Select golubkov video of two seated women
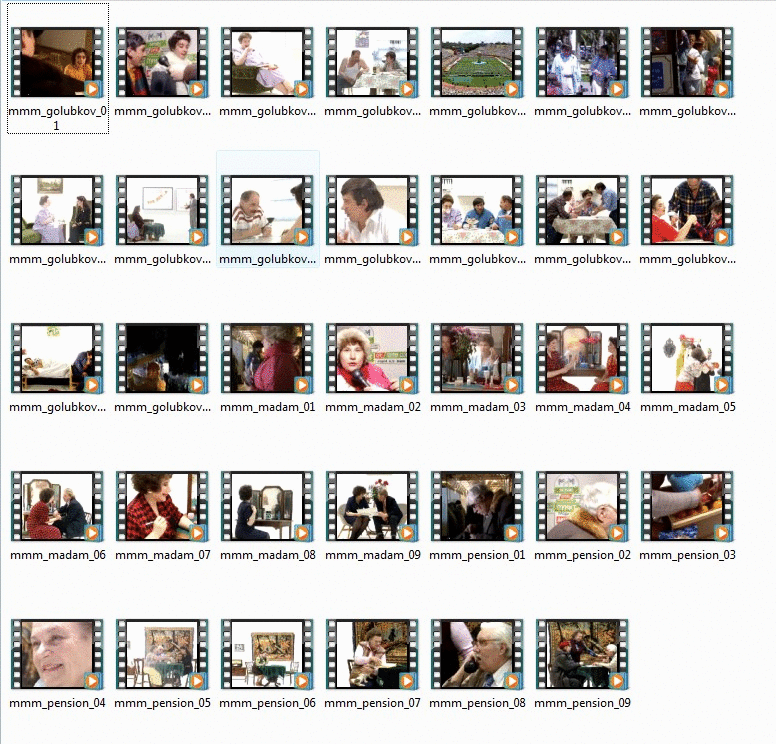Viewport: 776px width, 744px height. click(x=57, y=210)
